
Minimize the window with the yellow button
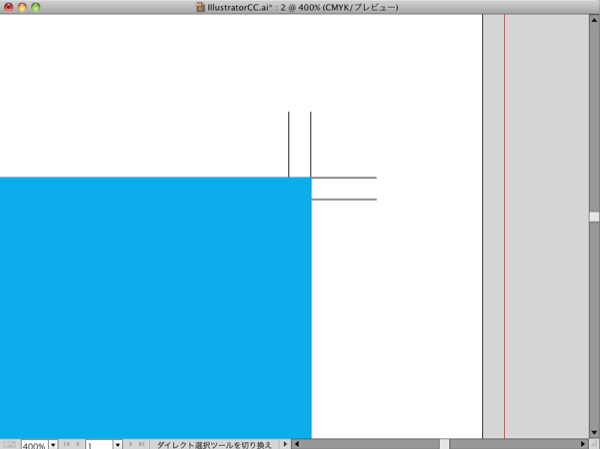point(22,7)
